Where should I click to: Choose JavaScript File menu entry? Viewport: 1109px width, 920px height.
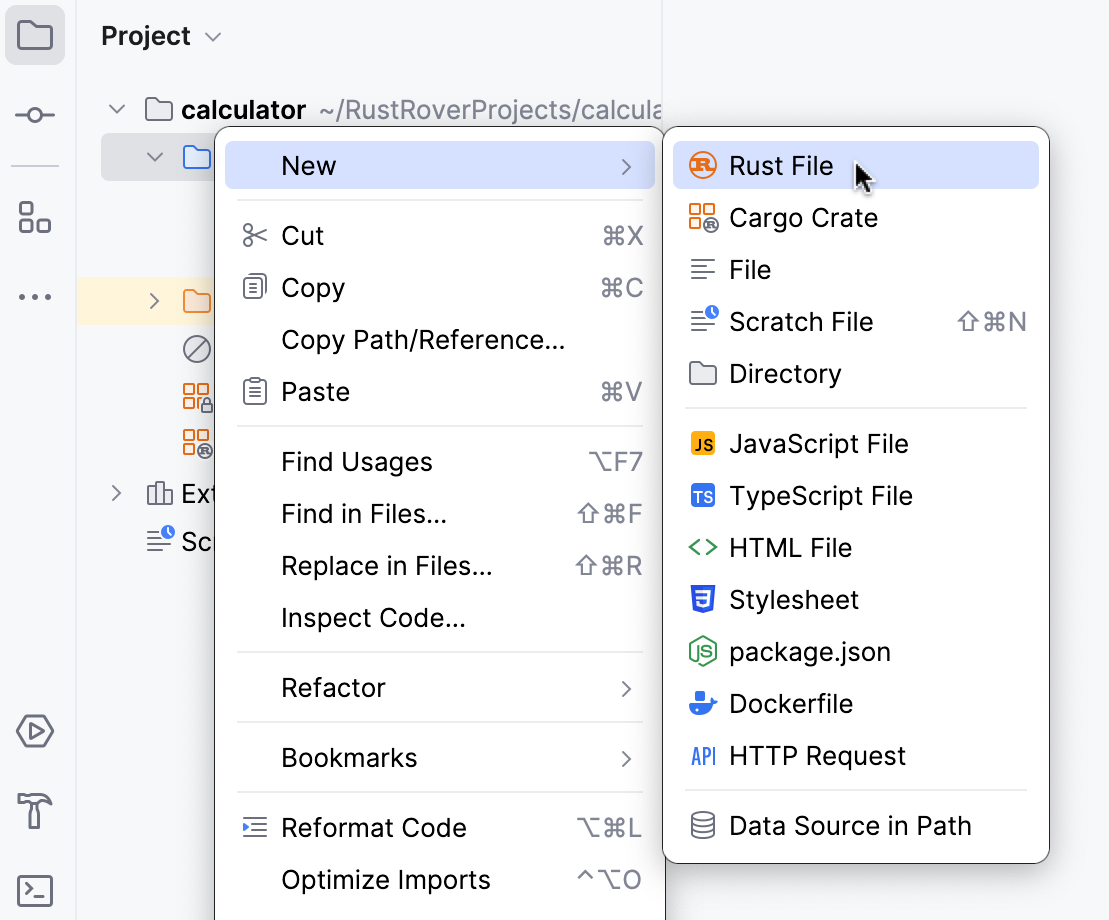click(x=856, y=443)
